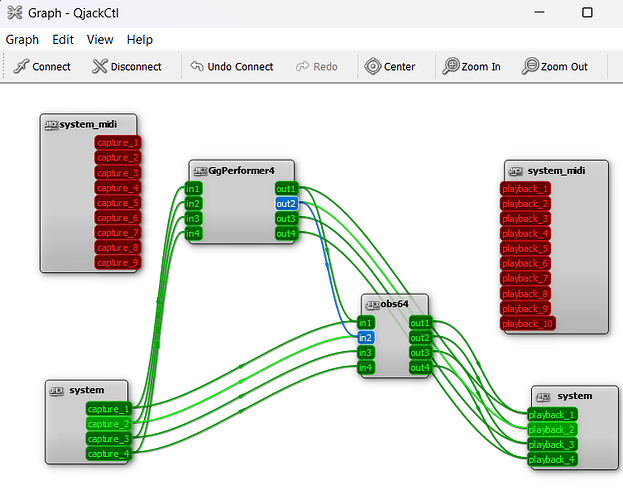Click the JACK icon on the system capture node
The width and height of the screenshot is (623, 500).
coord(56,391)
